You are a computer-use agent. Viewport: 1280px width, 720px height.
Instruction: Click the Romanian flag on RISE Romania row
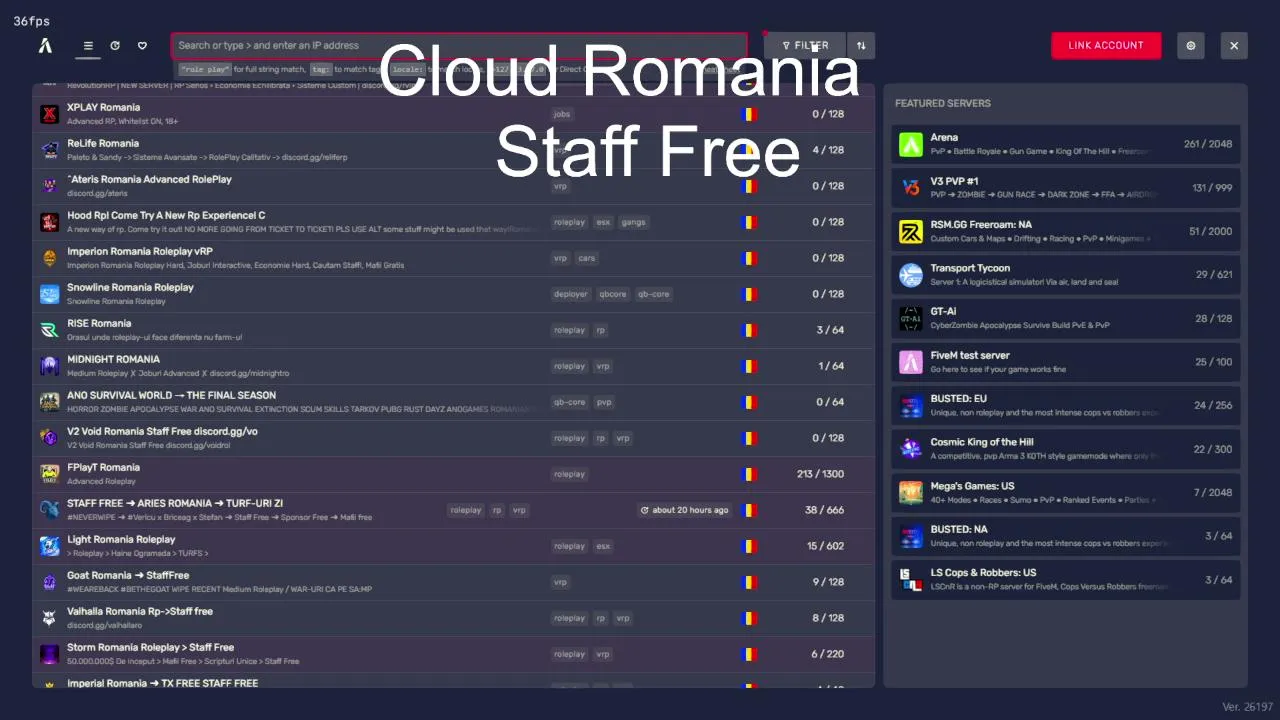click(x=749, y=330)
